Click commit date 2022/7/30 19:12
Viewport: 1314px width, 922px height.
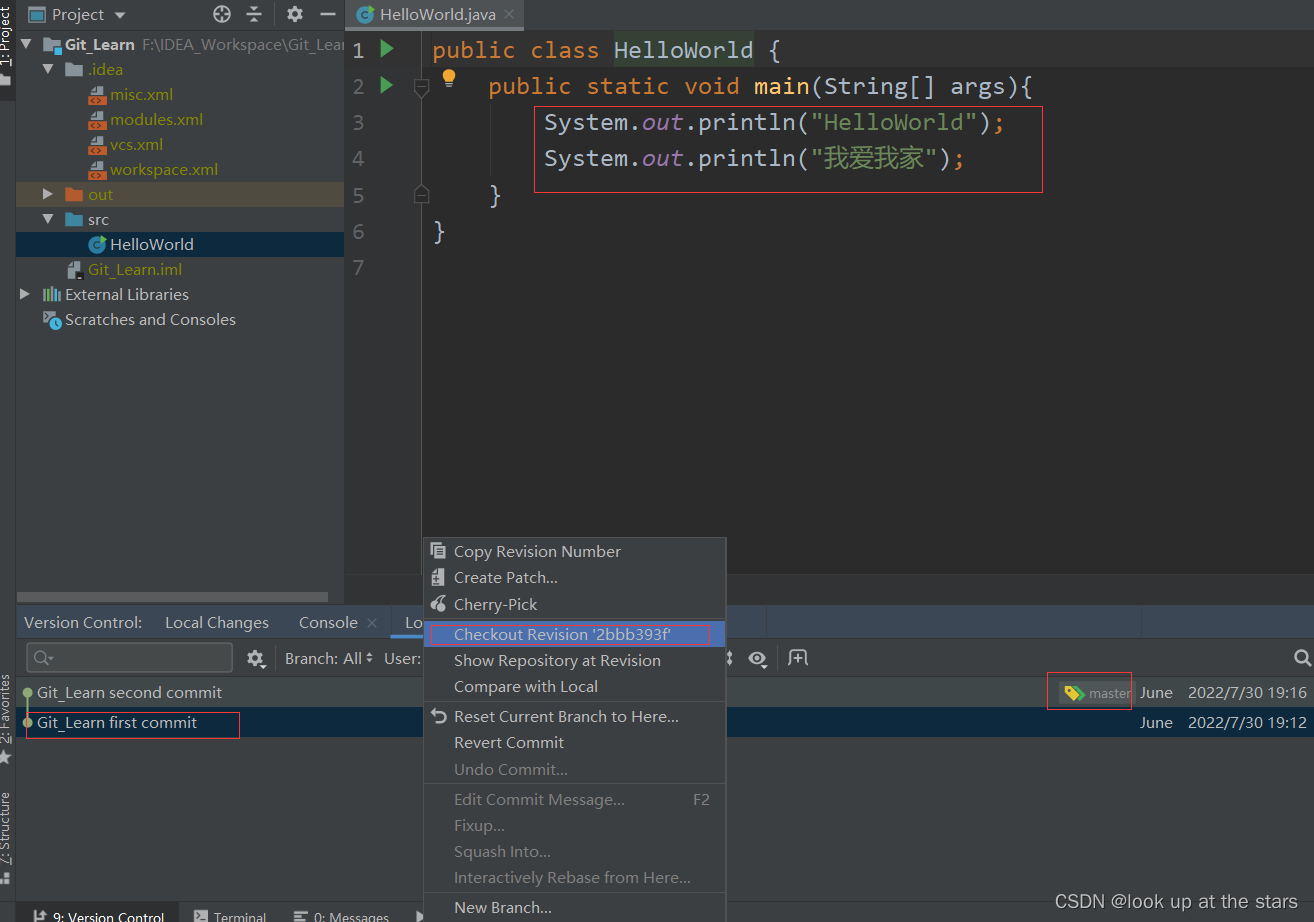1247,722
